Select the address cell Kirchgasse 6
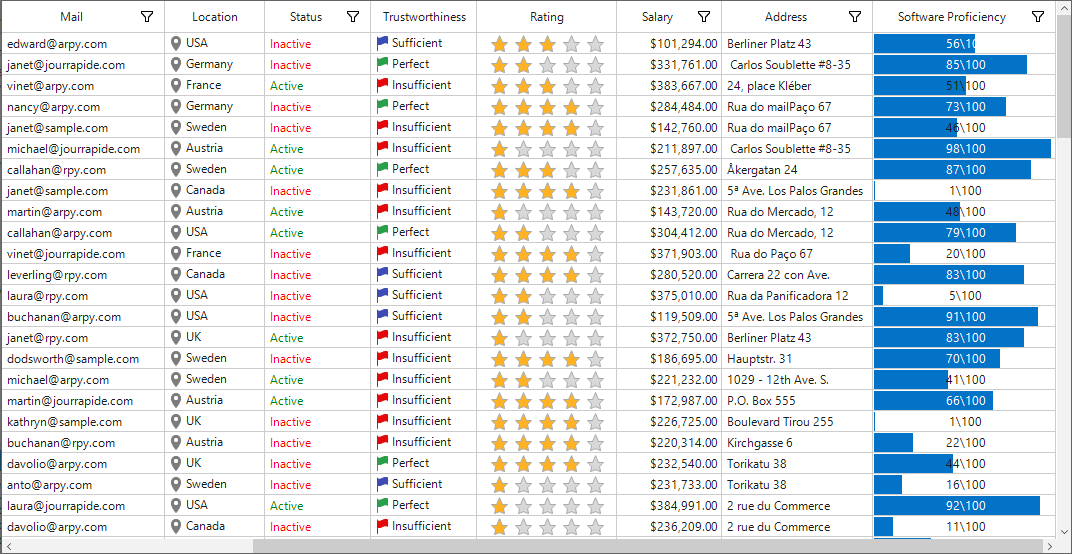This screenshot has width=1072, height=554. pyautogui.click(x=797, y=443)
